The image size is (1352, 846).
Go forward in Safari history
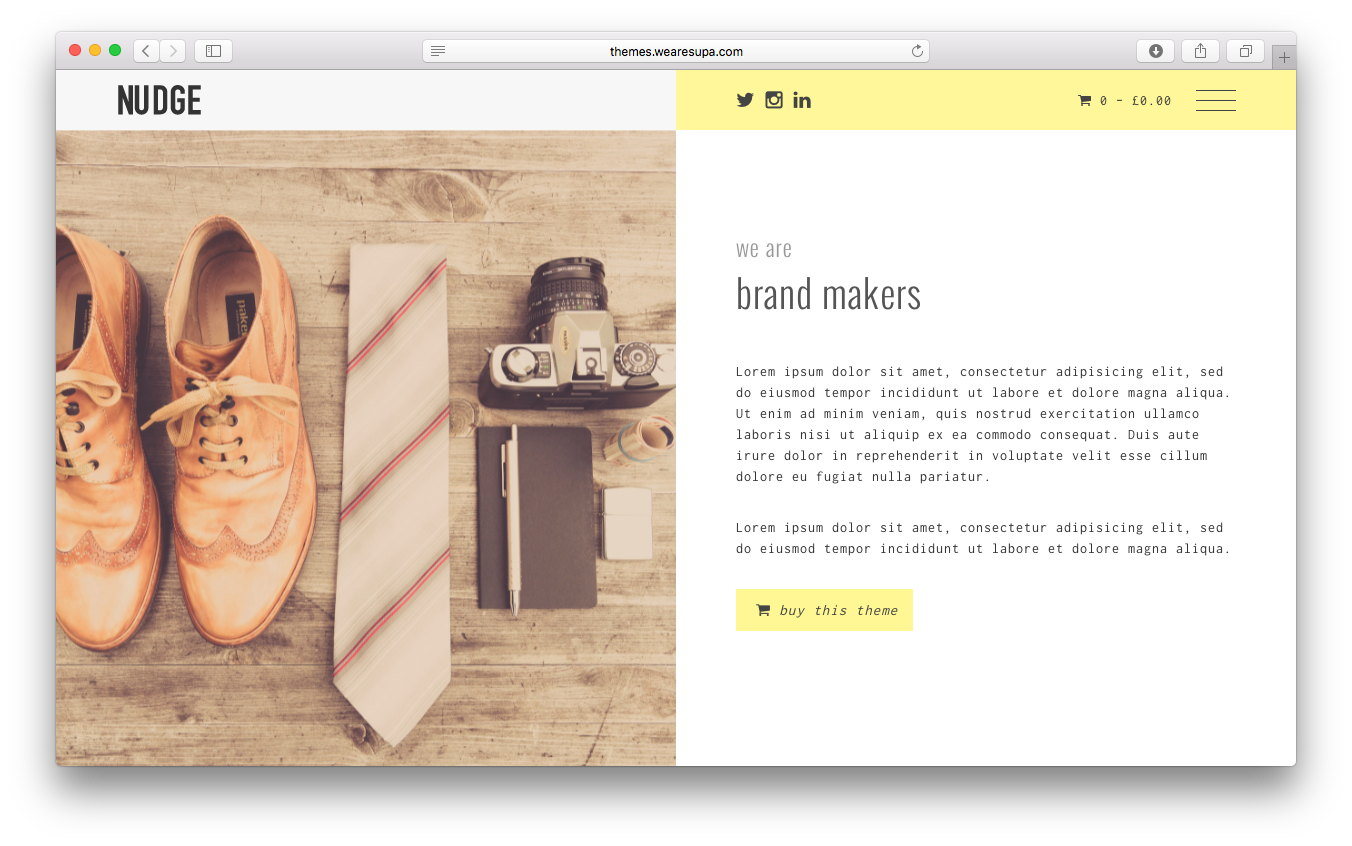pyautogui.click(x=173, y=51)
